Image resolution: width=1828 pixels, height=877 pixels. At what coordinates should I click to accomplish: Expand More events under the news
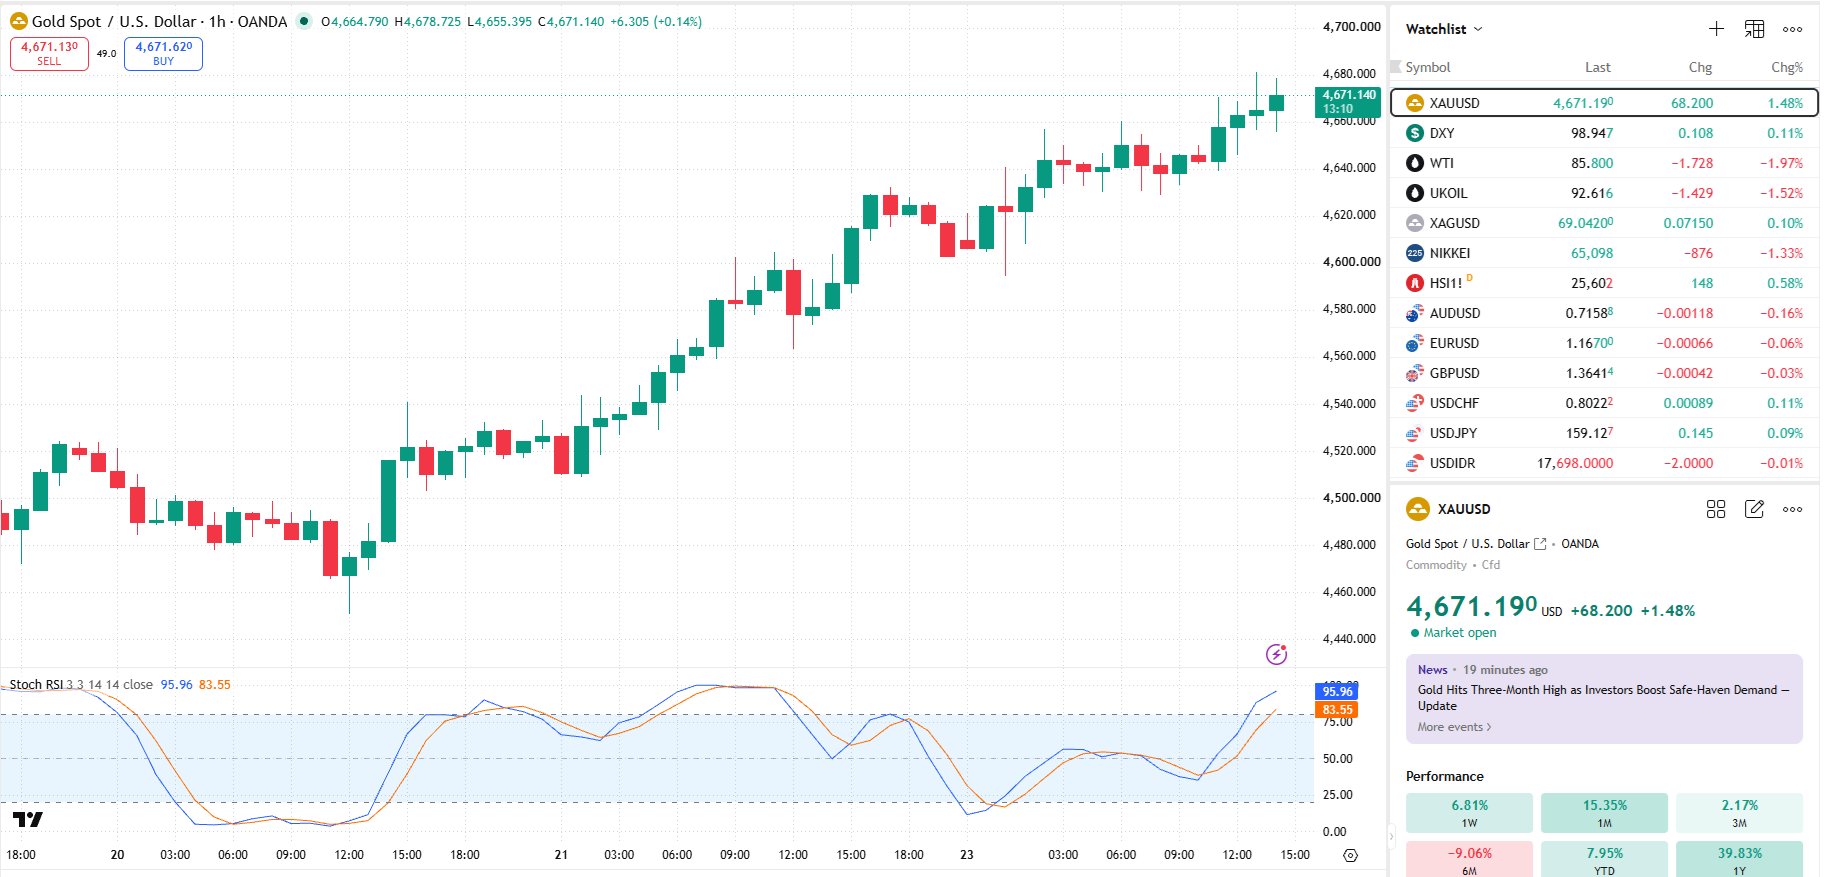pyautogui.click(x=1454, y=727)
